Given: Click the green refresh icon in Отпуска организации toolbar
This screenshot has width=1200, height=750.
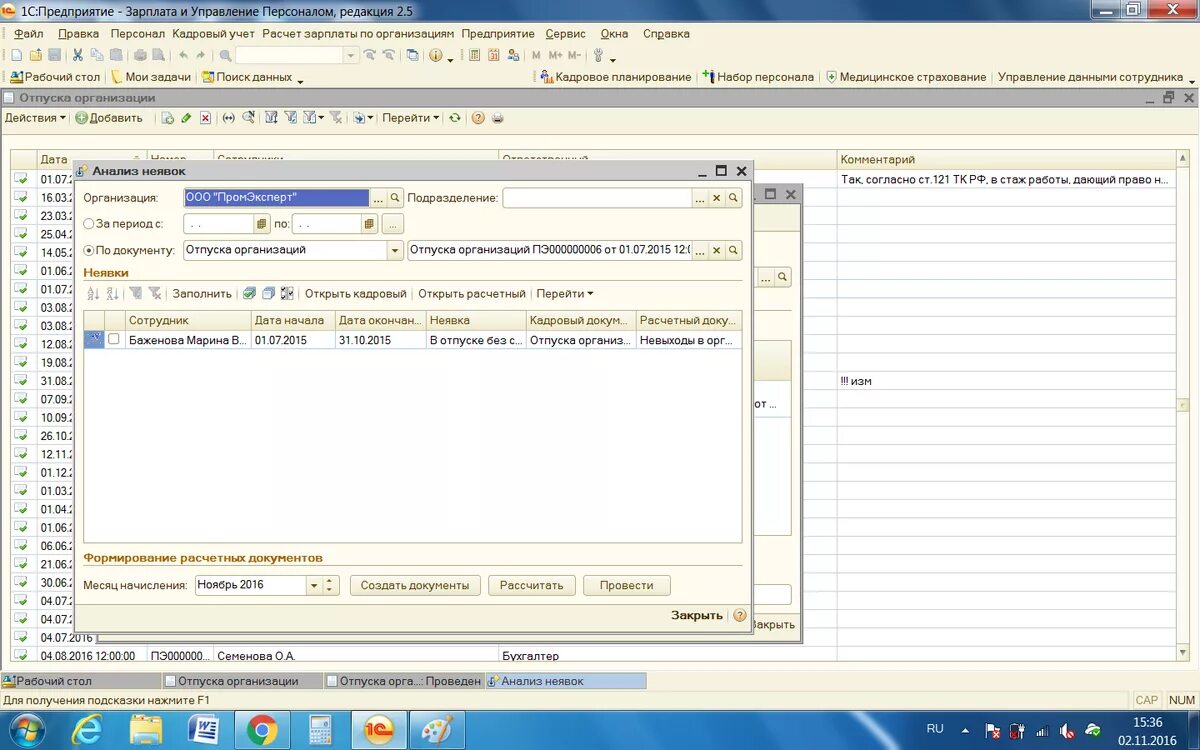Looking at the screenshot, I should pyautogui.click(x=455, y=118).
